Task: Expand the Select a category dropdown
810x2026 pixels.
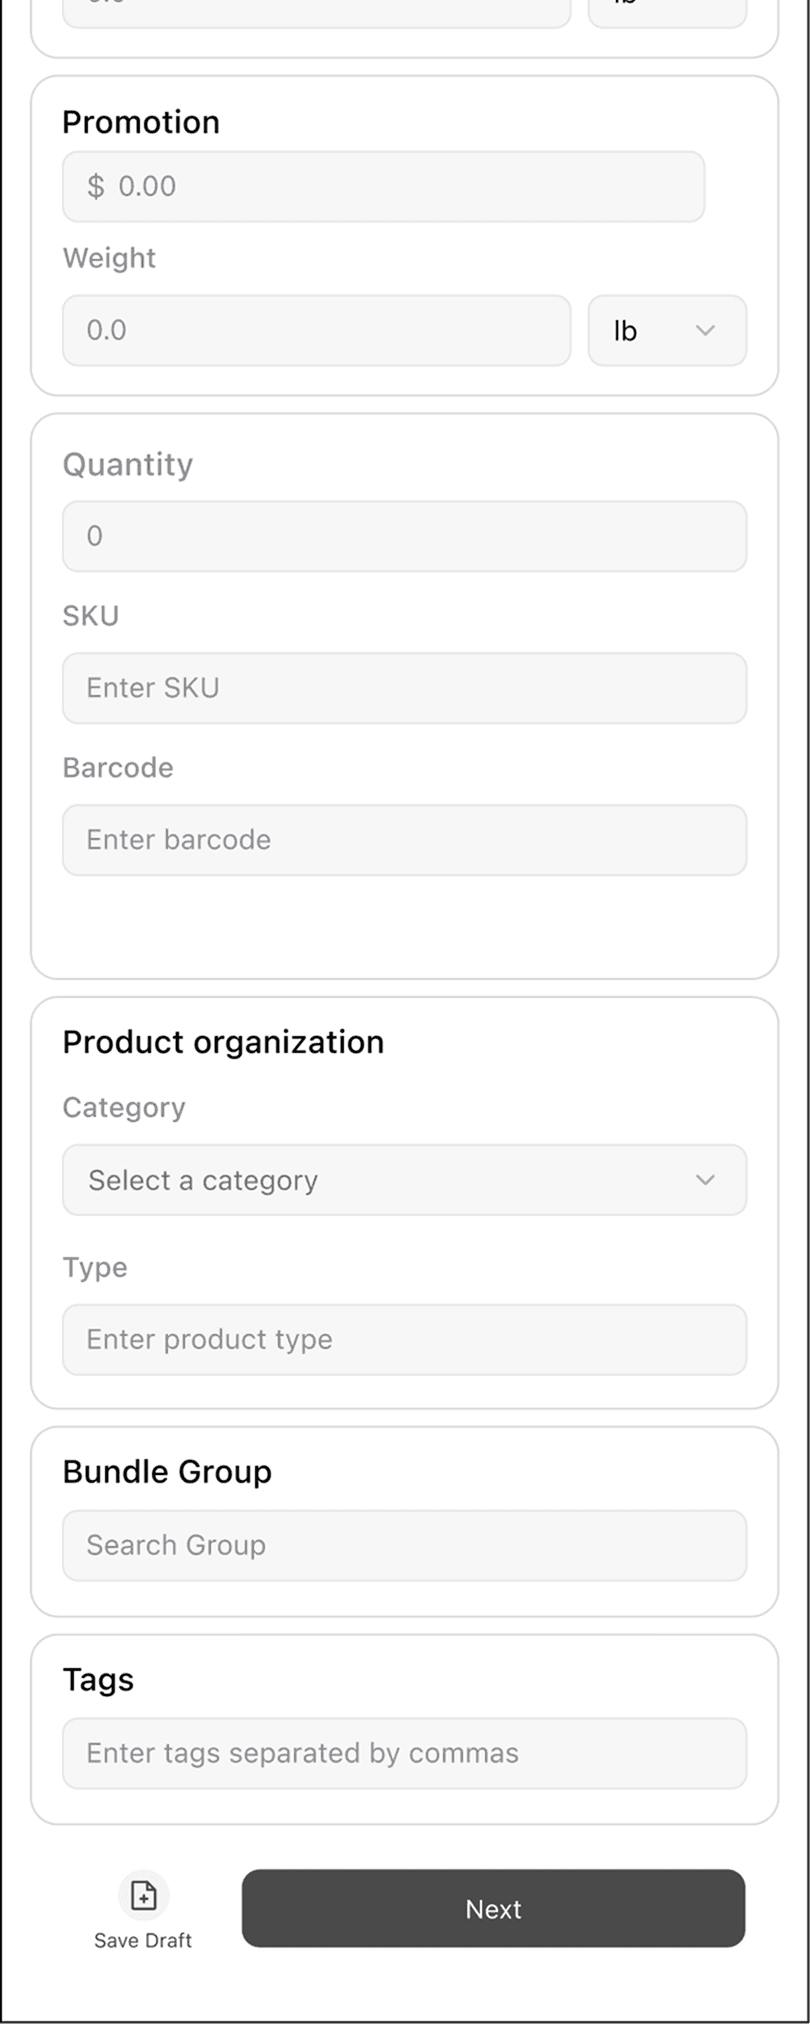Action: [404, 1180]
